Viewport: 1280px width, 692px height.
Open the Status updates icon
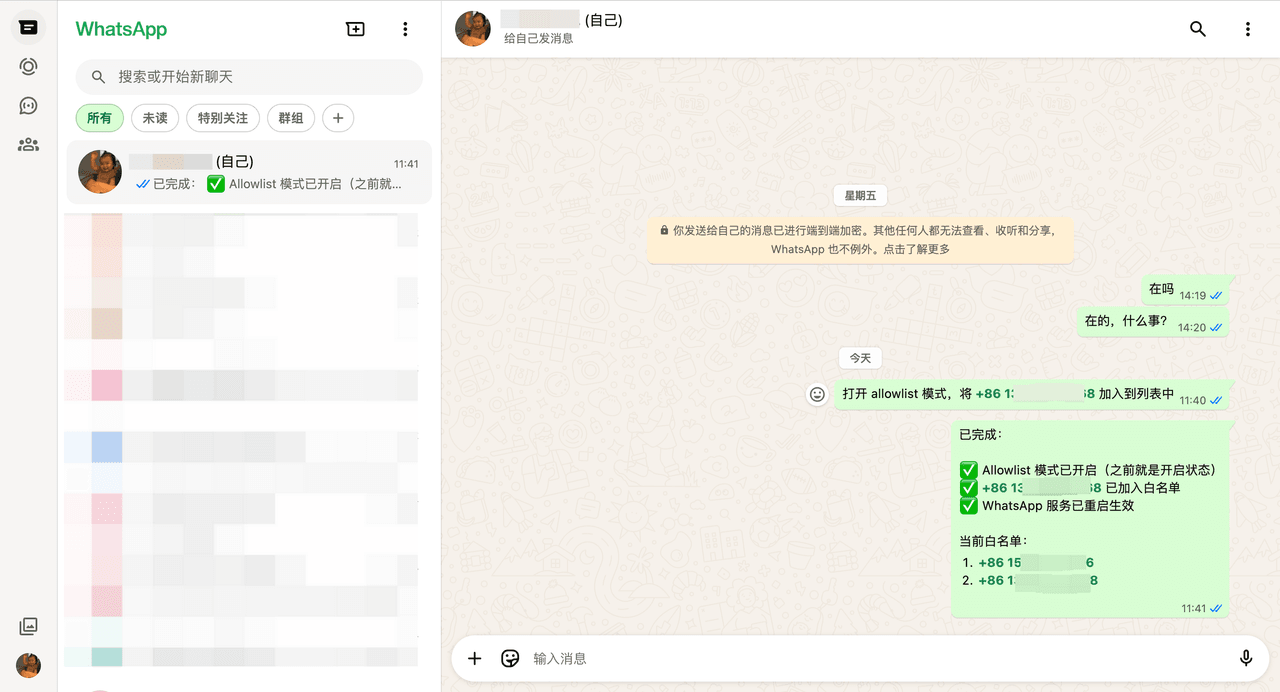click(28, 66)
